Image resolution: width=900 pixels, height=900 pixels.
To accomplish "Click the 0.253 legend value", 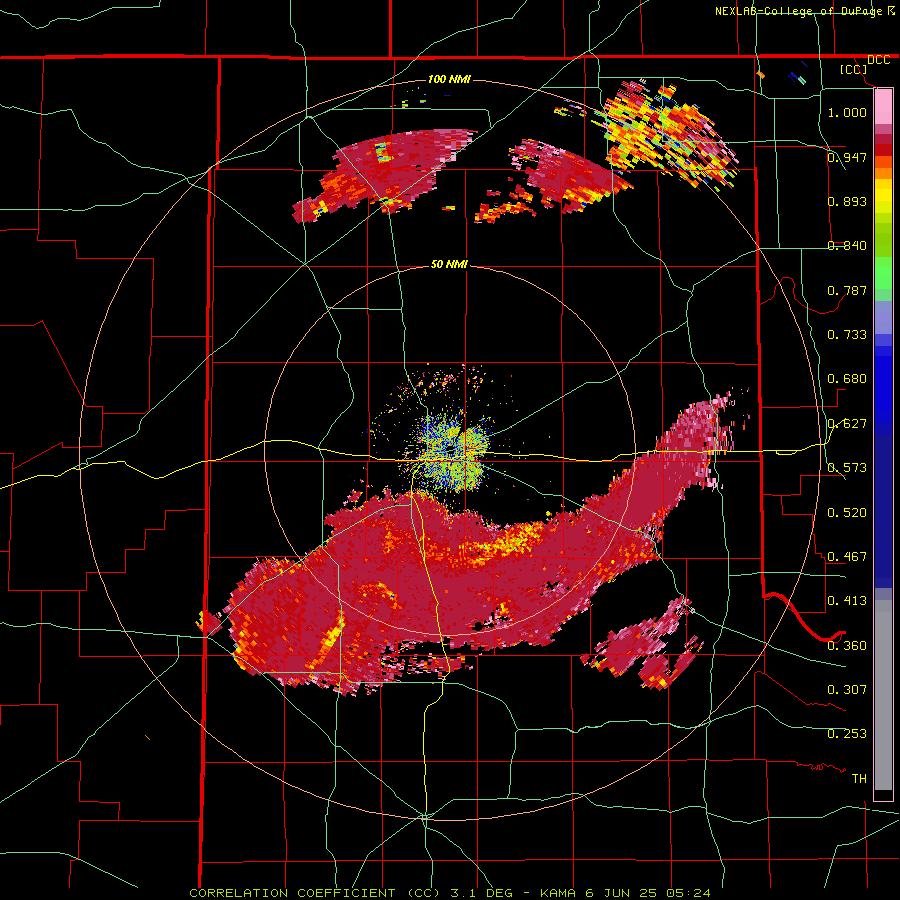I will click(x=847, y=734).
